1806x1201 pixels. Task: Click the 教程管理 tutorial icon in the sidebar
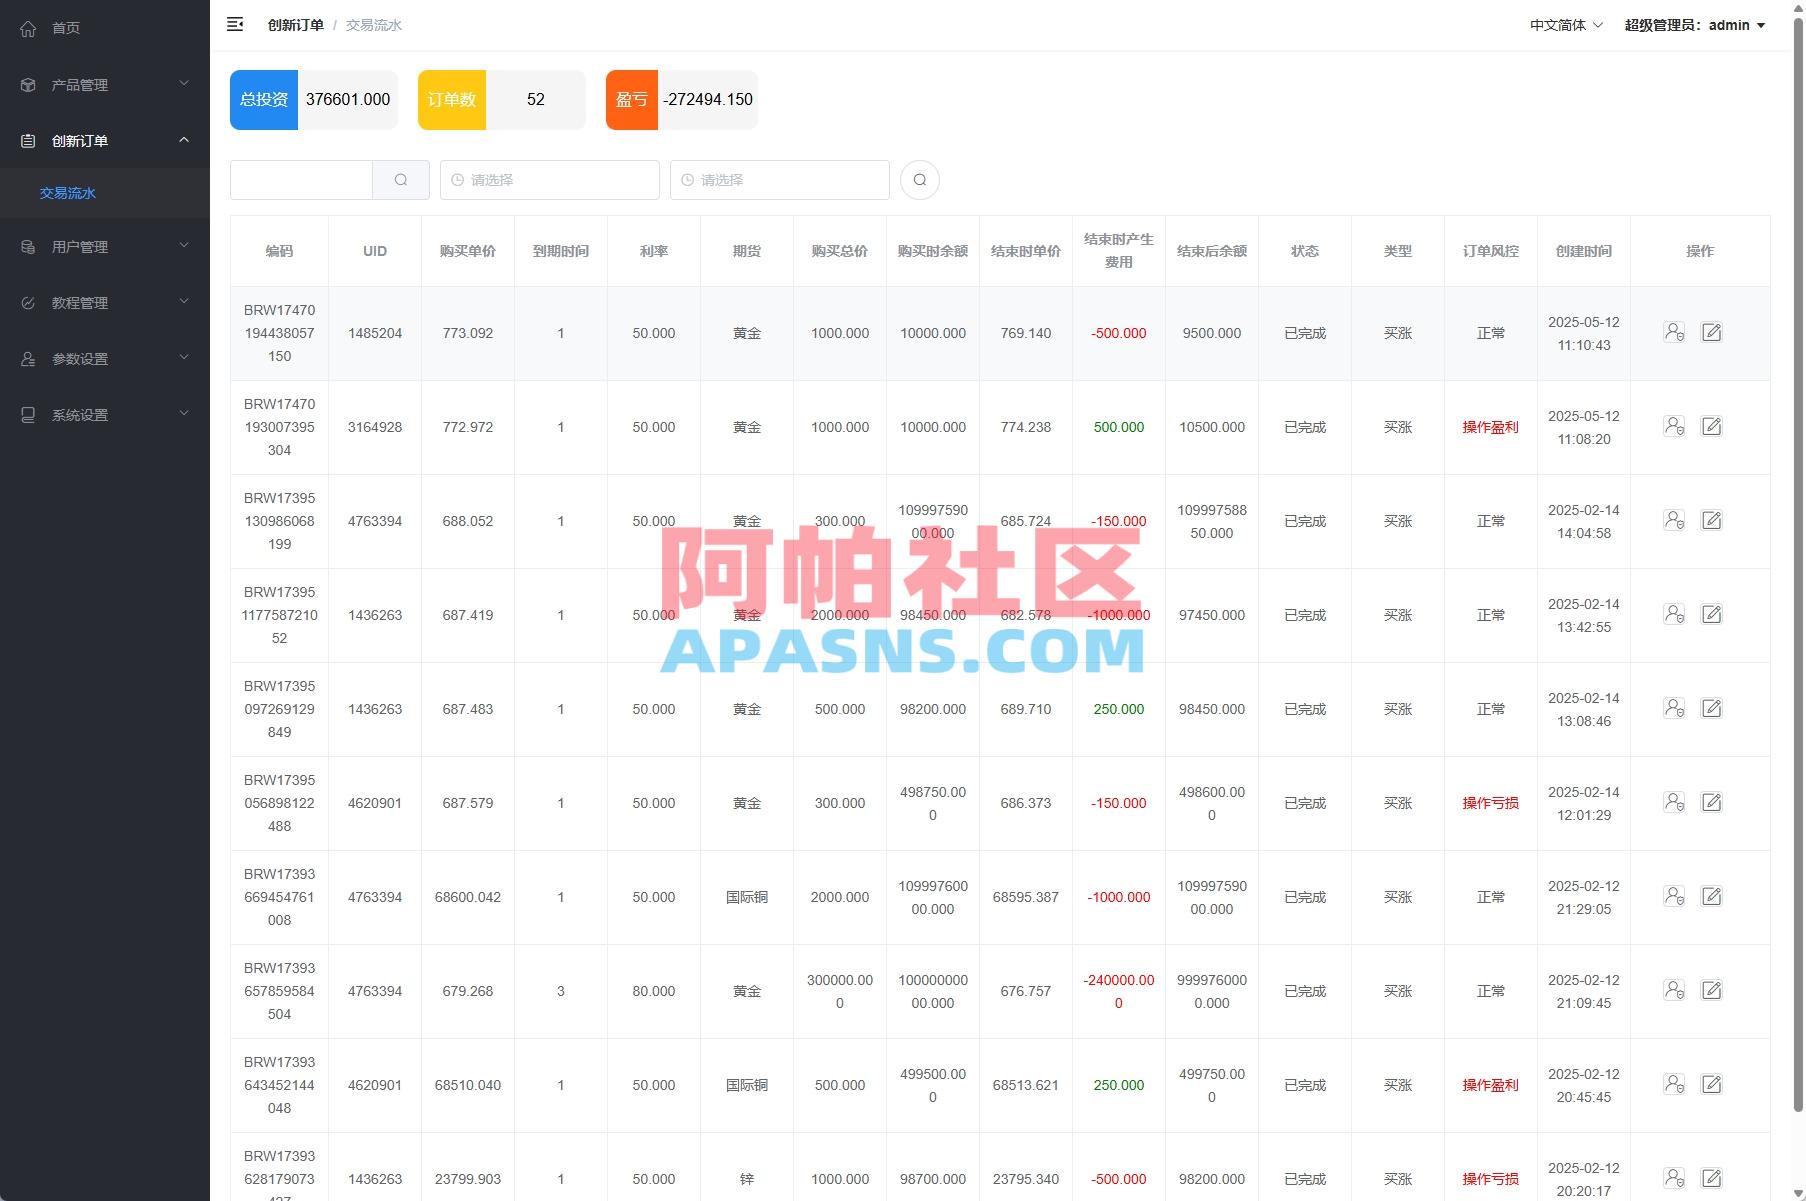point(28,302)
